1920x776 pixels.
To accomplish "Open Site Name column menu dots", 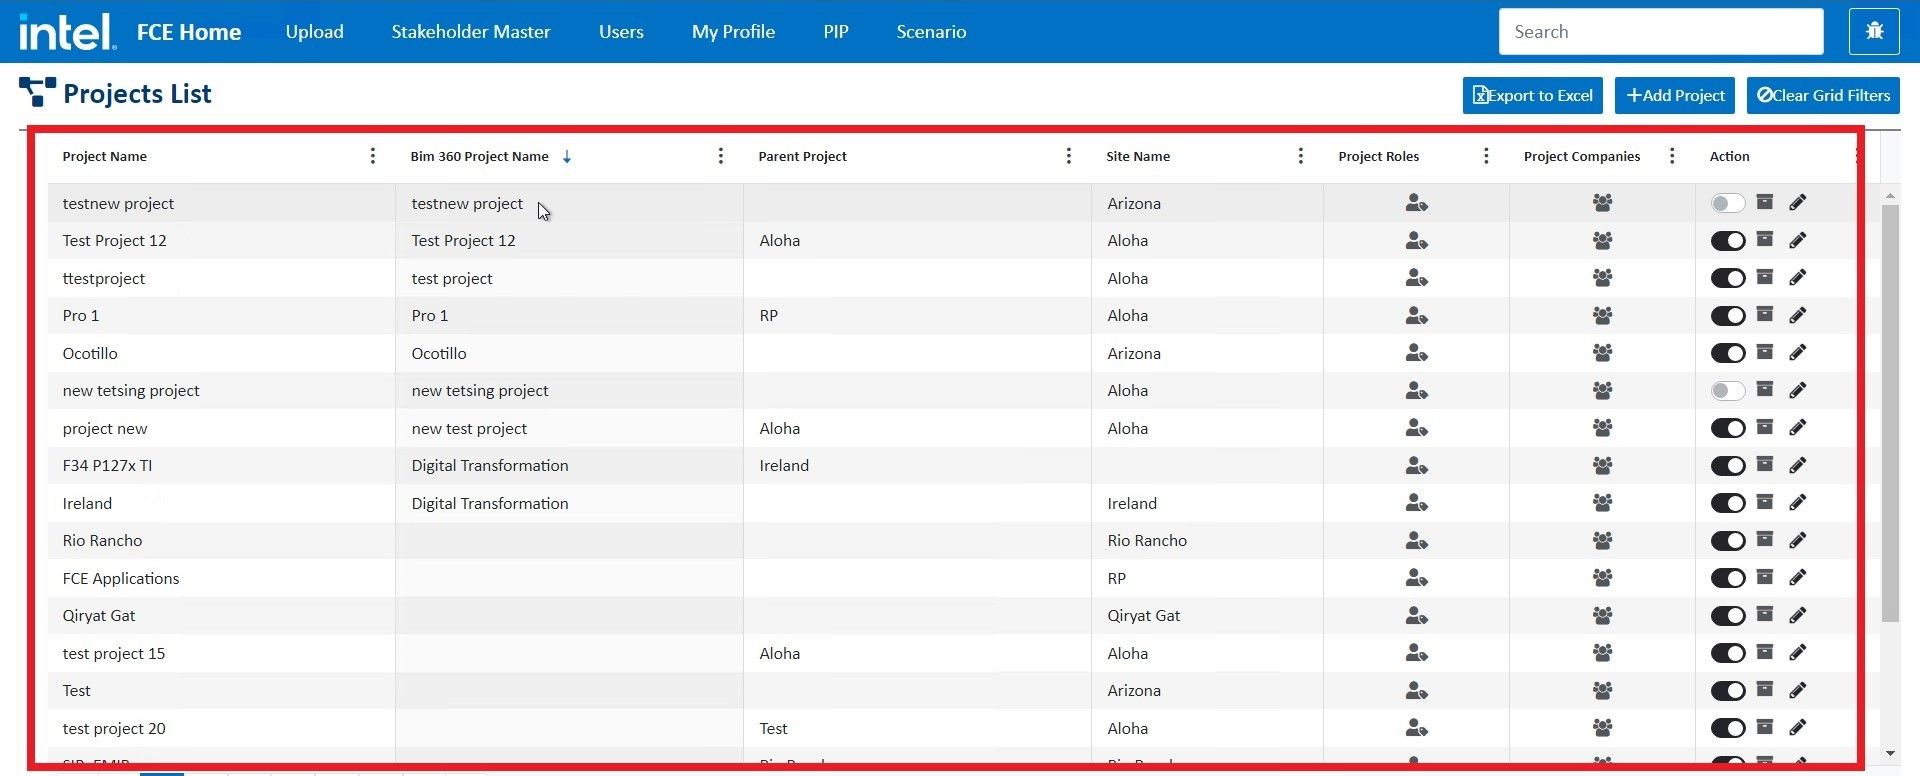I will pyautogui.click(x=1300, y=156).
